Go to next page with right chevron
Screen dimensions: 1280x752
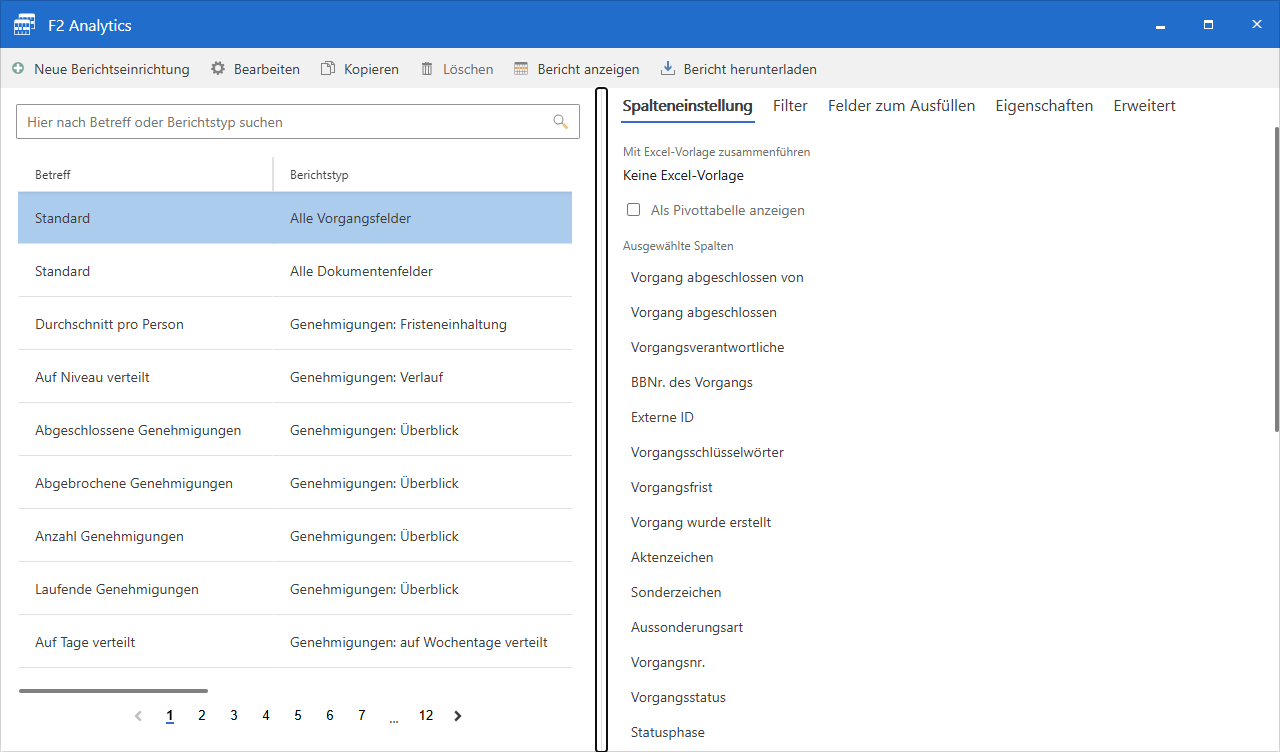[458, 716]
